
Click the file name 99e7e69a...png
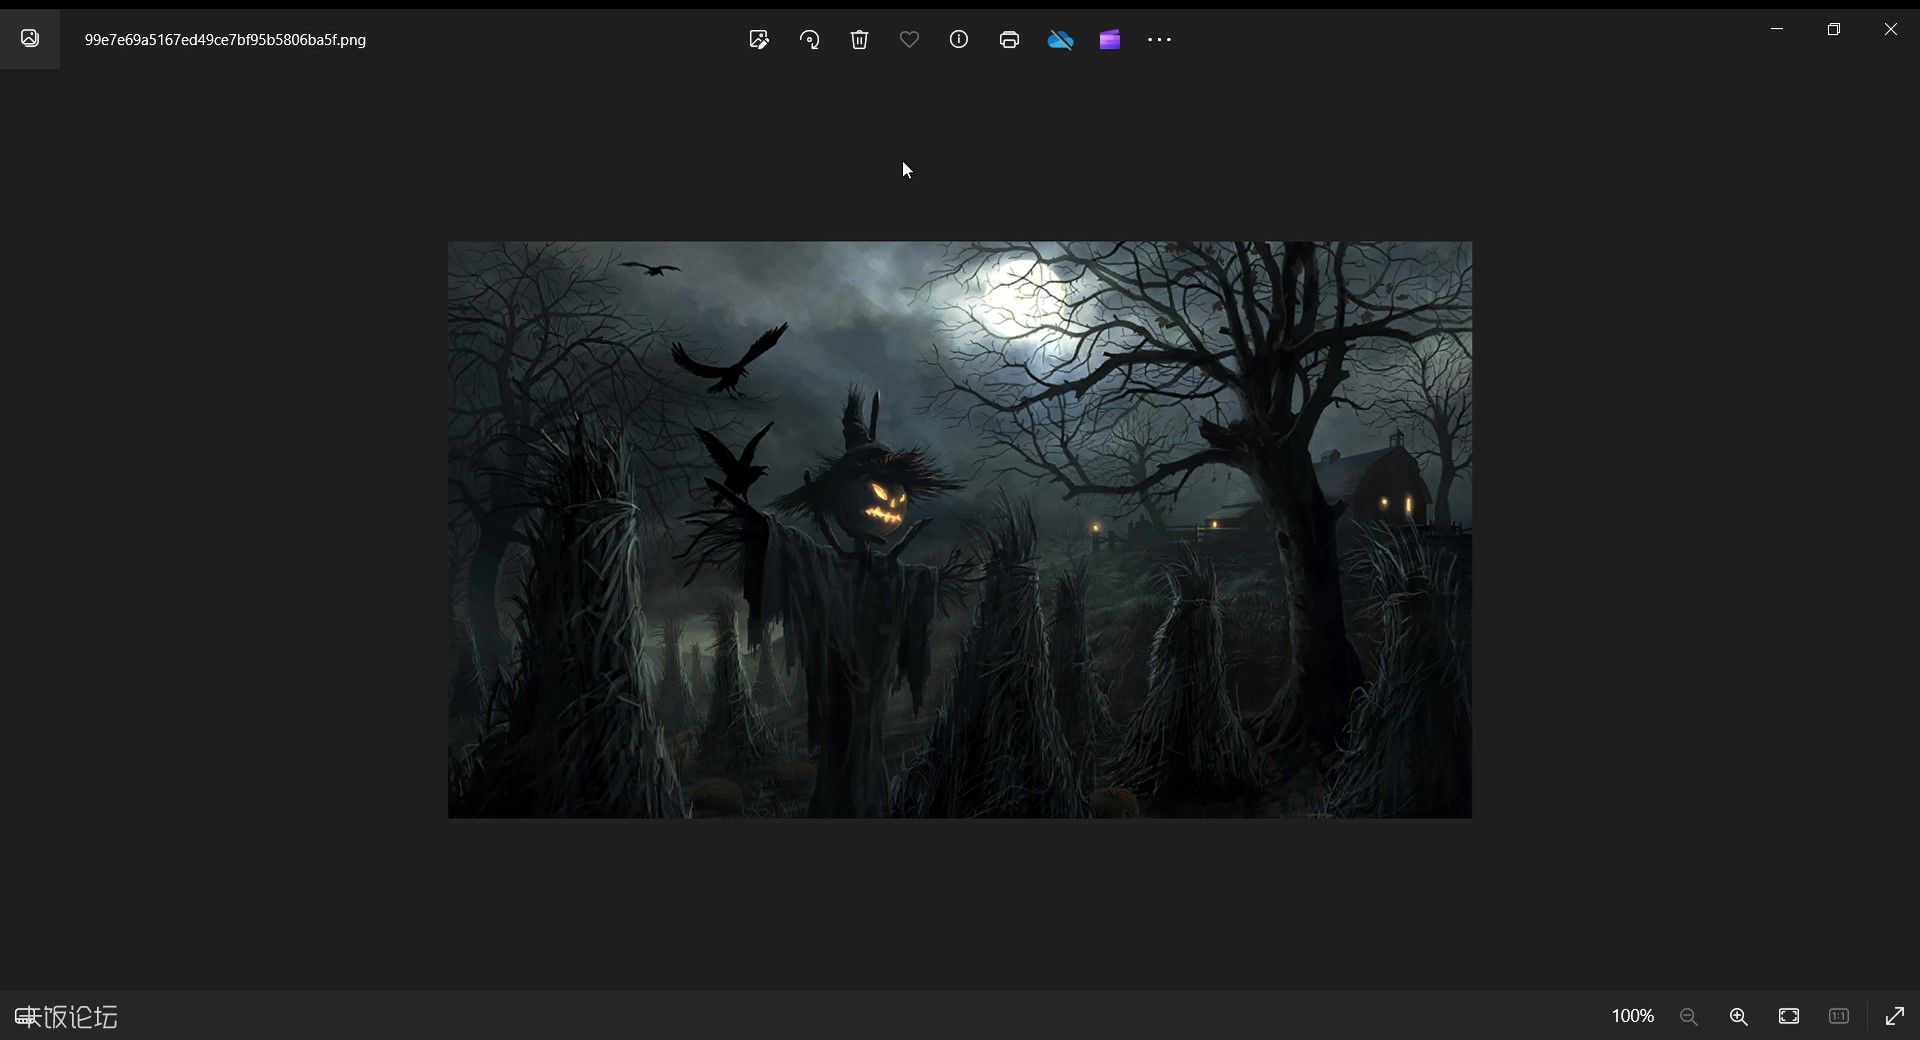coord(225,40)
